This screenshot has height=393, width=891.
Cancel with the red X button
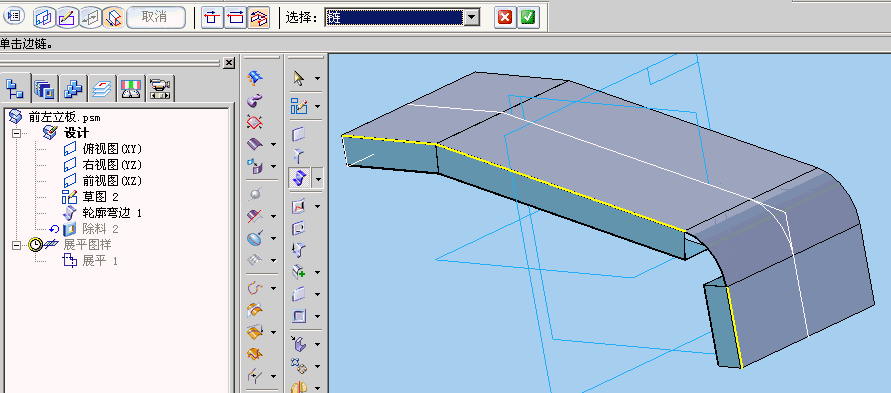pos(504,18)
